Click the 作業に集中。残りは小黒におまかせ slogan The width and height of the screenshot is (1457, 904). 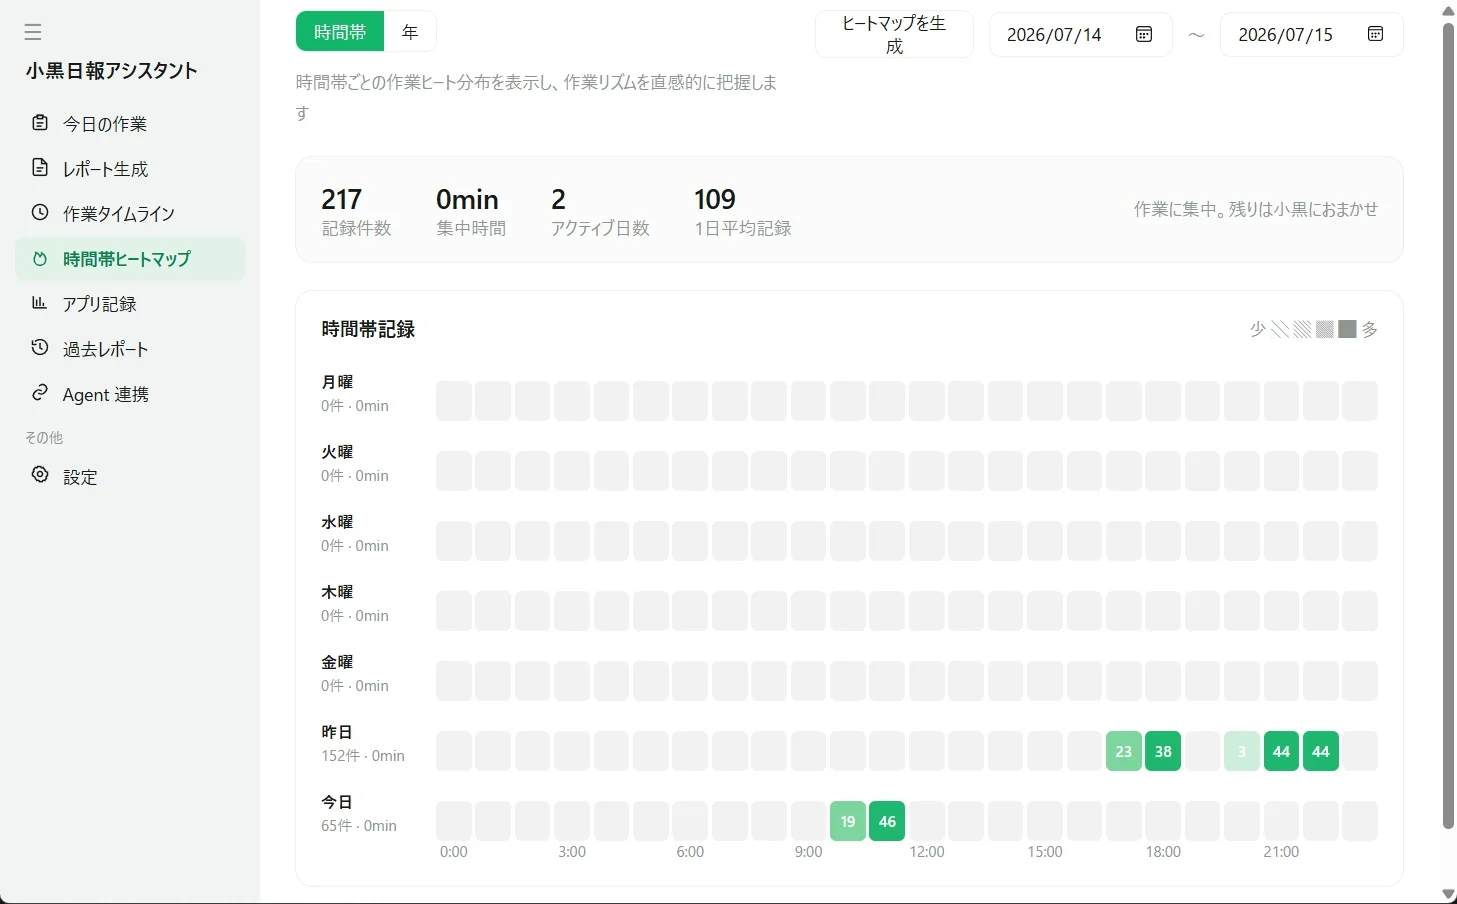pos(1256,209)
